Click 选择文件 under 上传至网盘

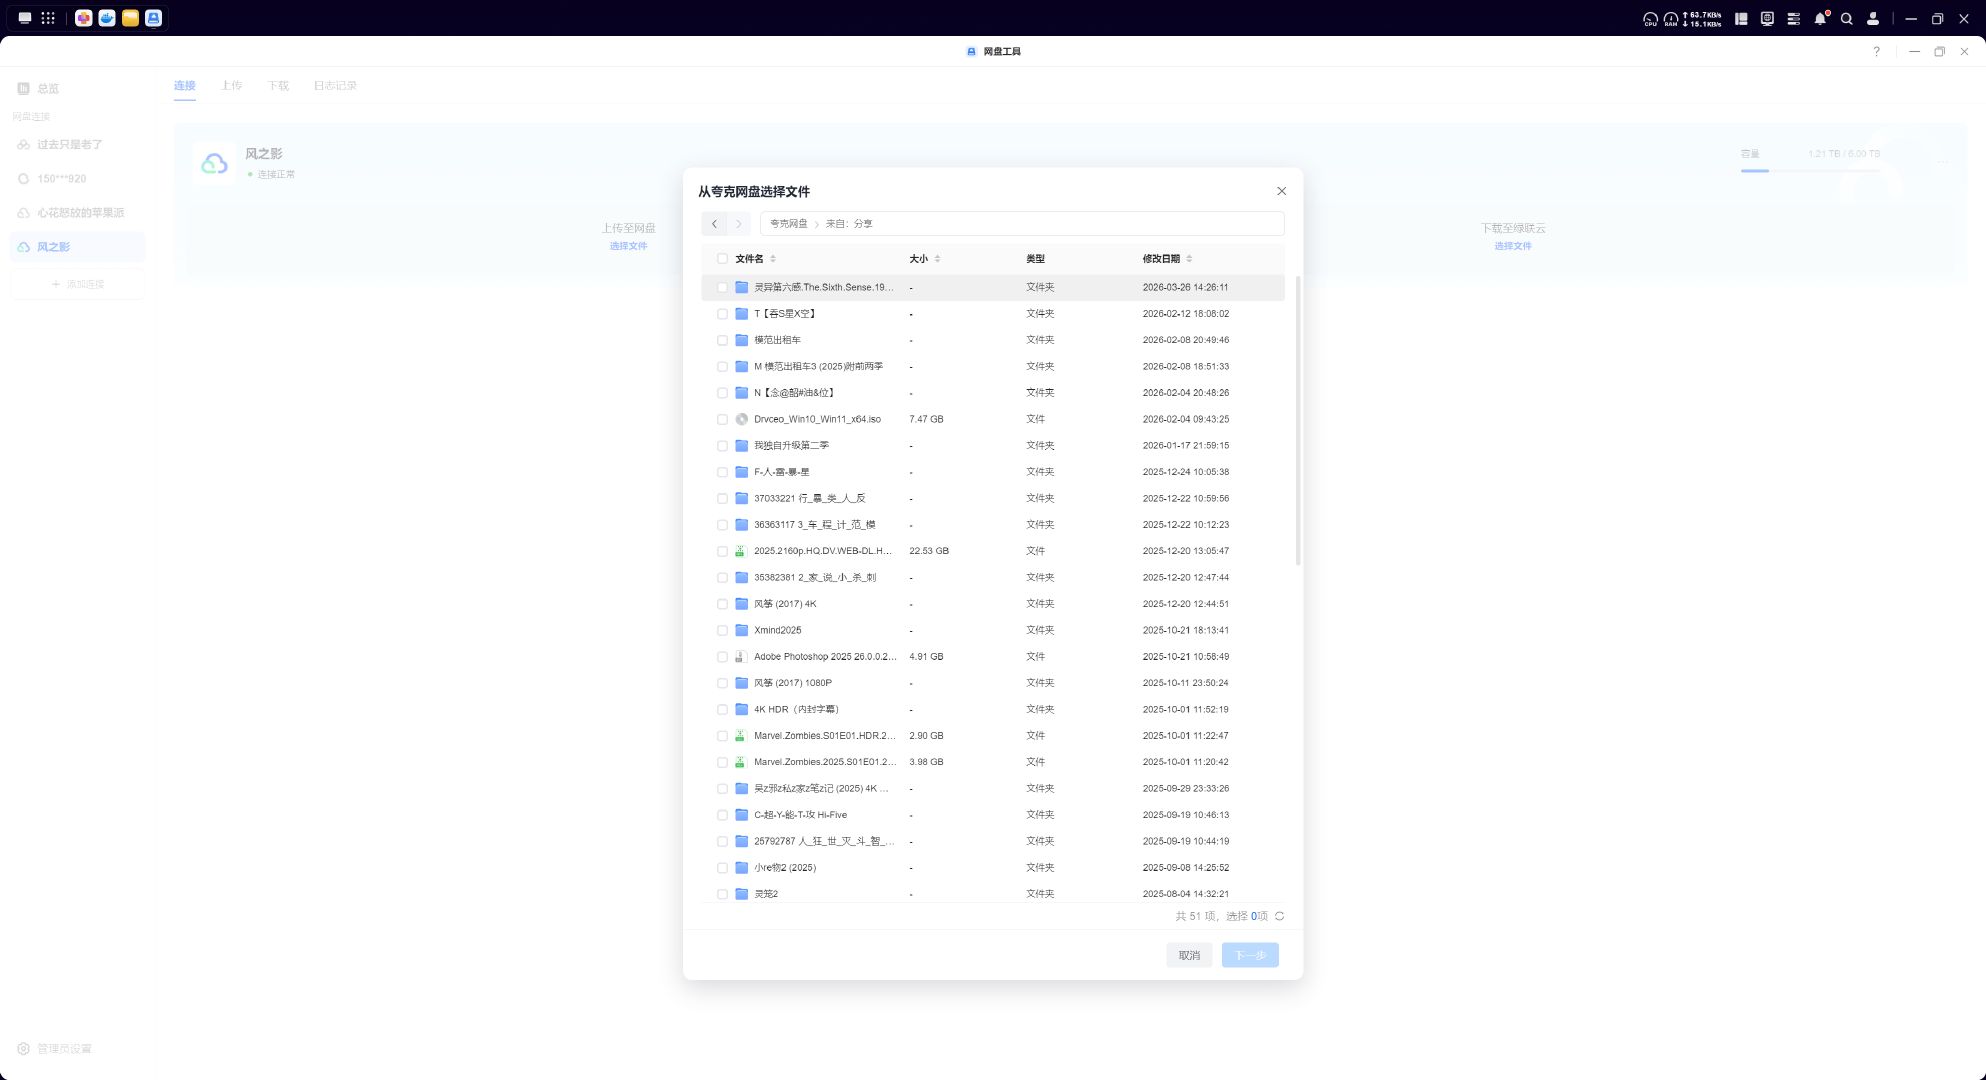point(628,246)
